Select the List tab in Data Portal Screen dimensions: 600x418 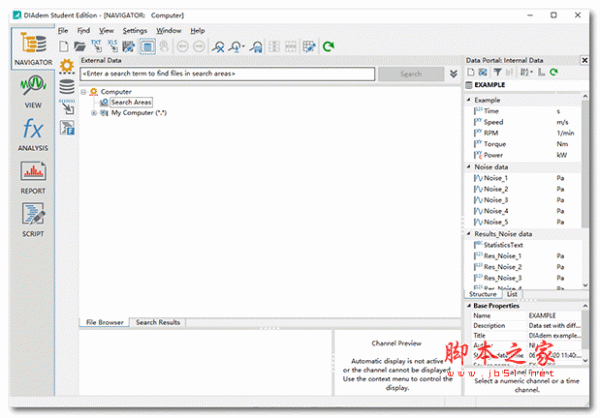pos(512,294)
